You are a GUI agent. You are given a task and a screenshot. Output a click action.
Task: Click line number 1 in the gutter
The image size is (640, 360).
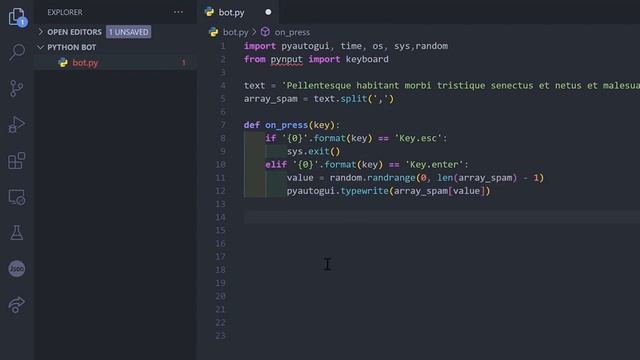pyautogui.click(x=223, y=46)
